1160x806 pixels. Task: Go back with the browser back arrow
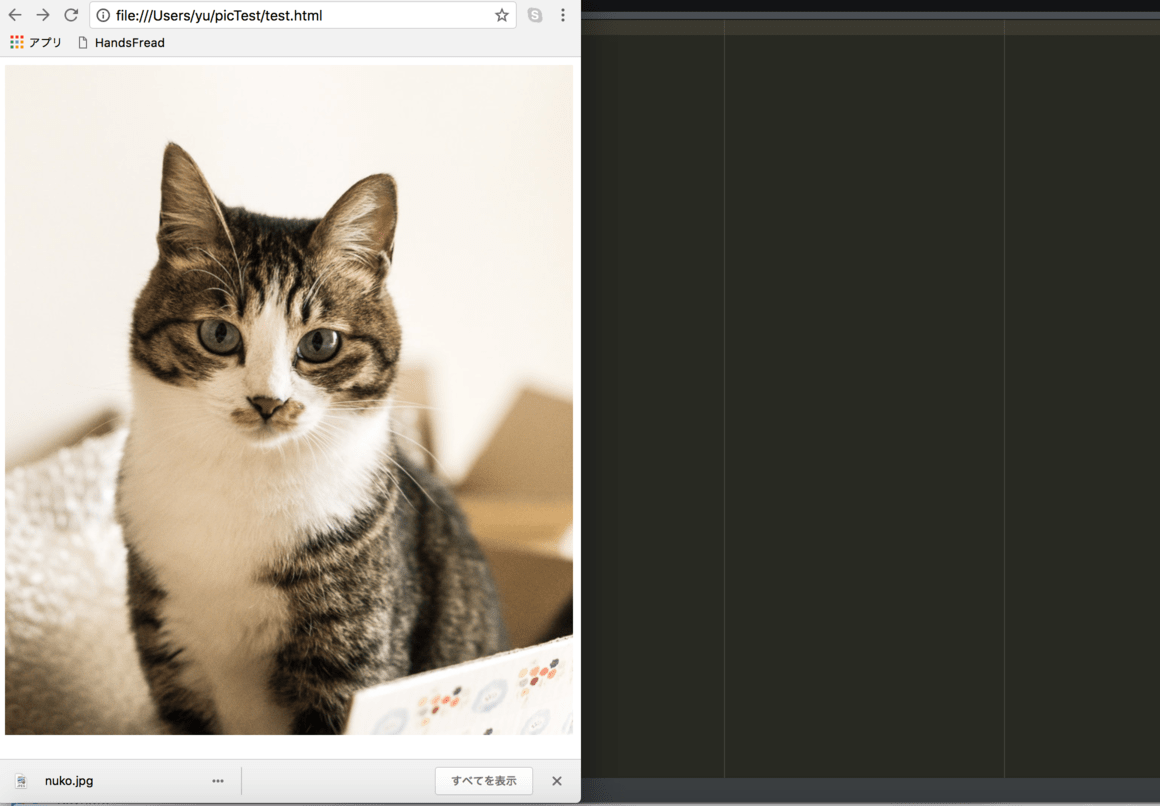[x=15, y=15]
